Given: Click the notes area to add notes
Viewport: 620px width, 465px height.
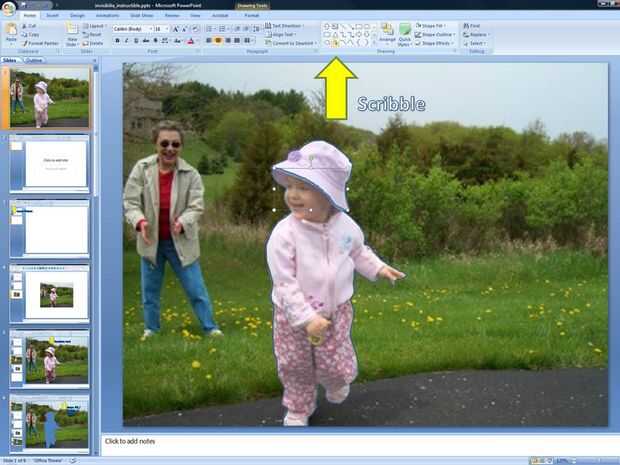Looking at the screenshot, I should (x=360, y=444).
